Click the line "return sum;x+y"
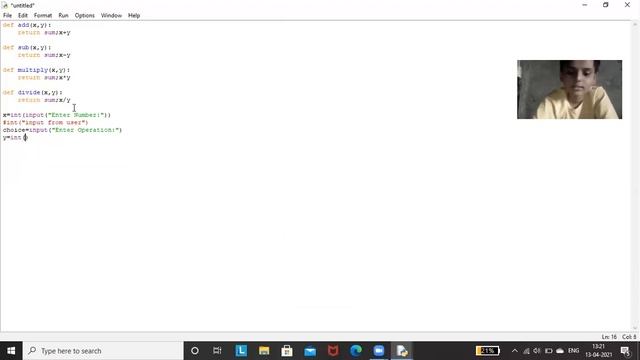This screenshot has width=640, height=360. [44, 32]
